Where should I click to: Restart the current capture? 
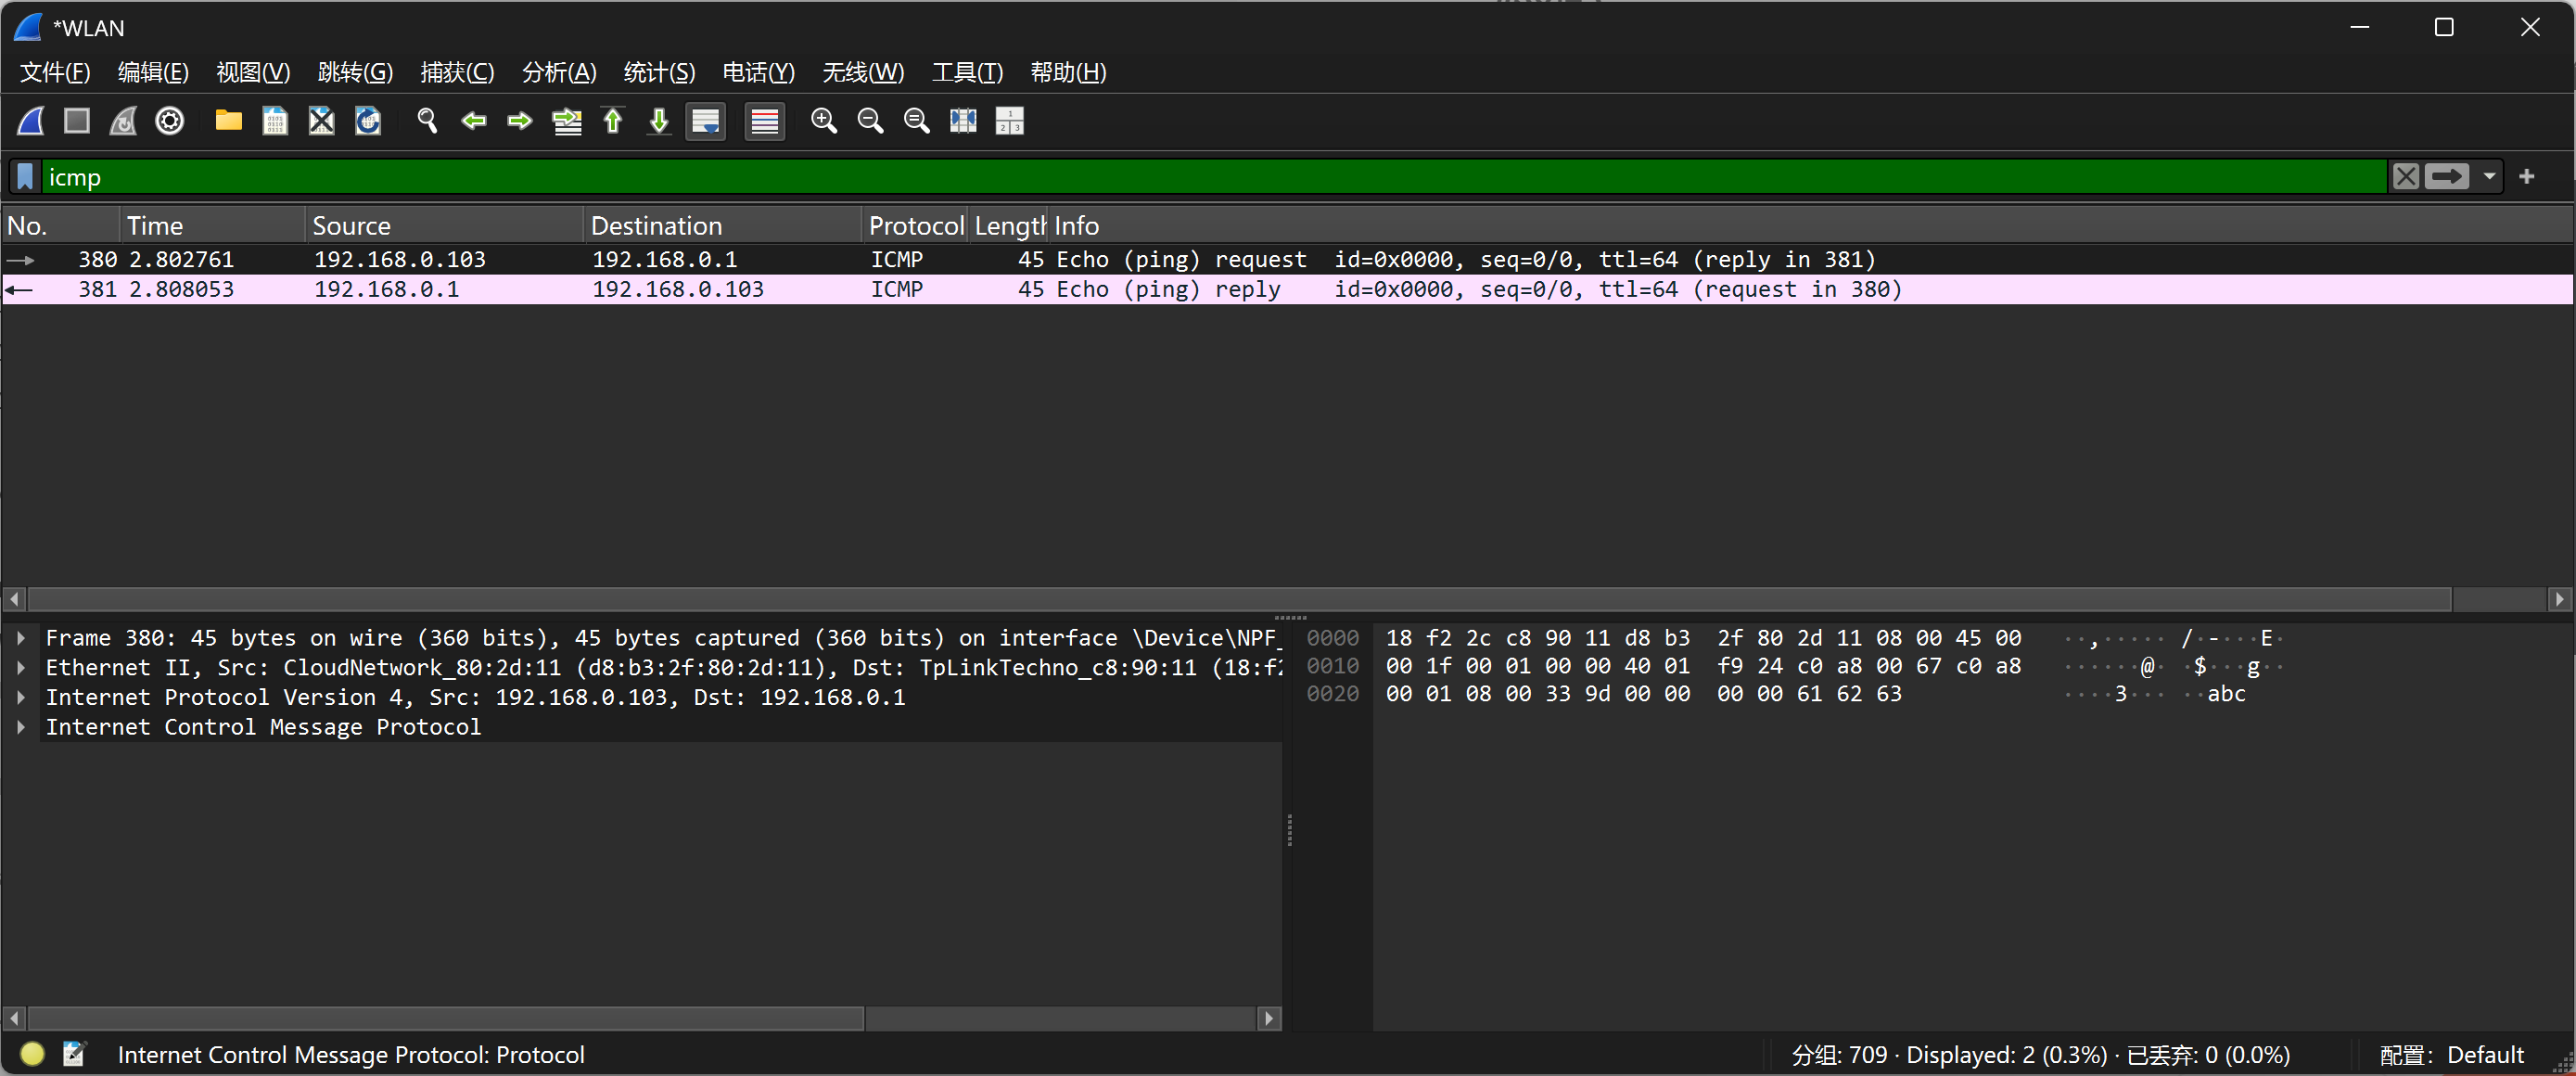122,120
